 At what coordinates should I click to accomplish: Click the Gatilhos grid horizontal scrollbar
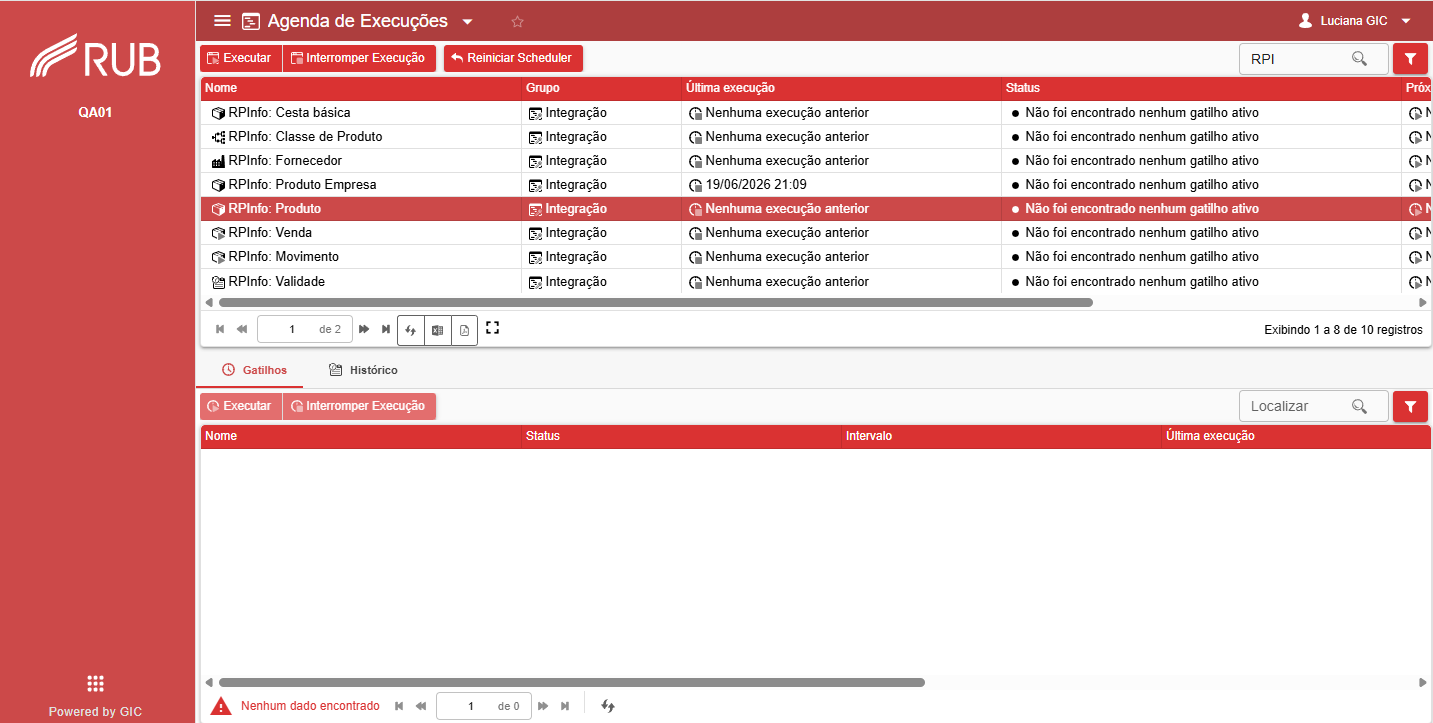click(x=571, y=683)
